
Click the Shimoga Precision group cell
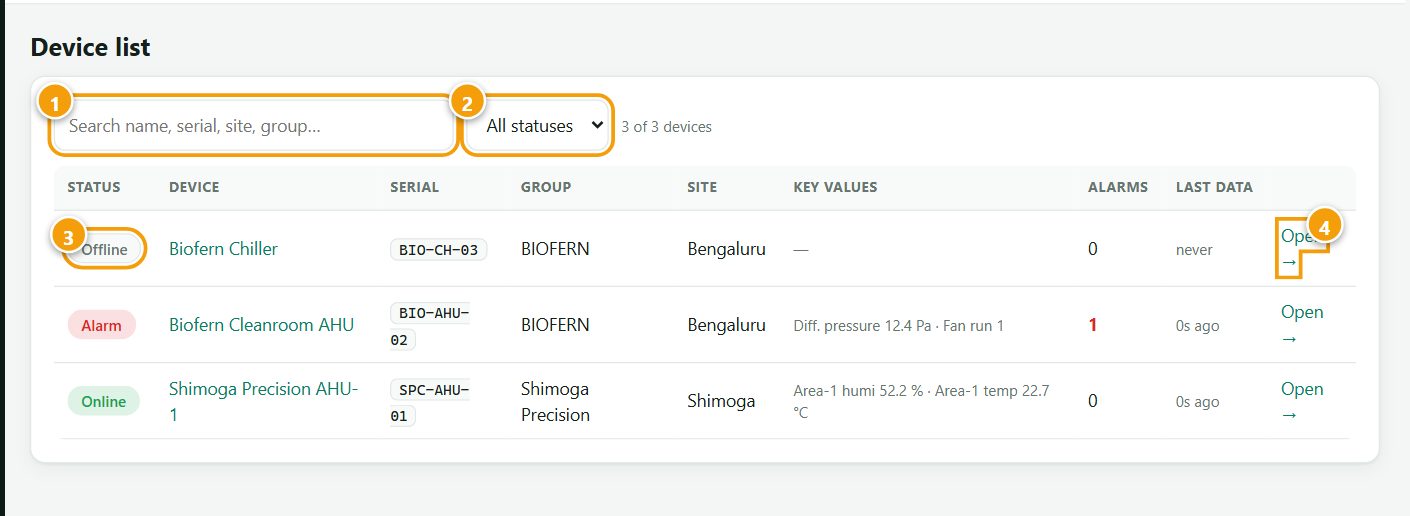[x=555, y=401]
